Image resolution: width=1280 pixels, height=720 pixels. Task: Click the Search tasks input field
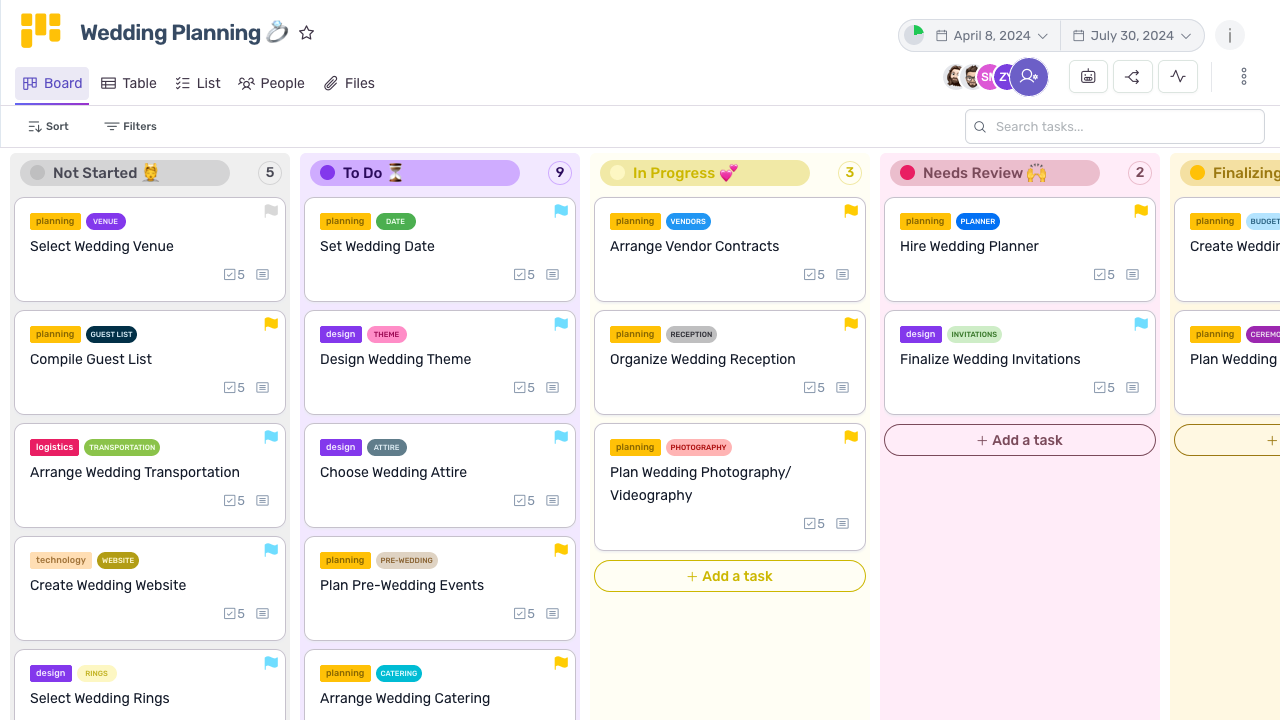tap(1115, 127)
